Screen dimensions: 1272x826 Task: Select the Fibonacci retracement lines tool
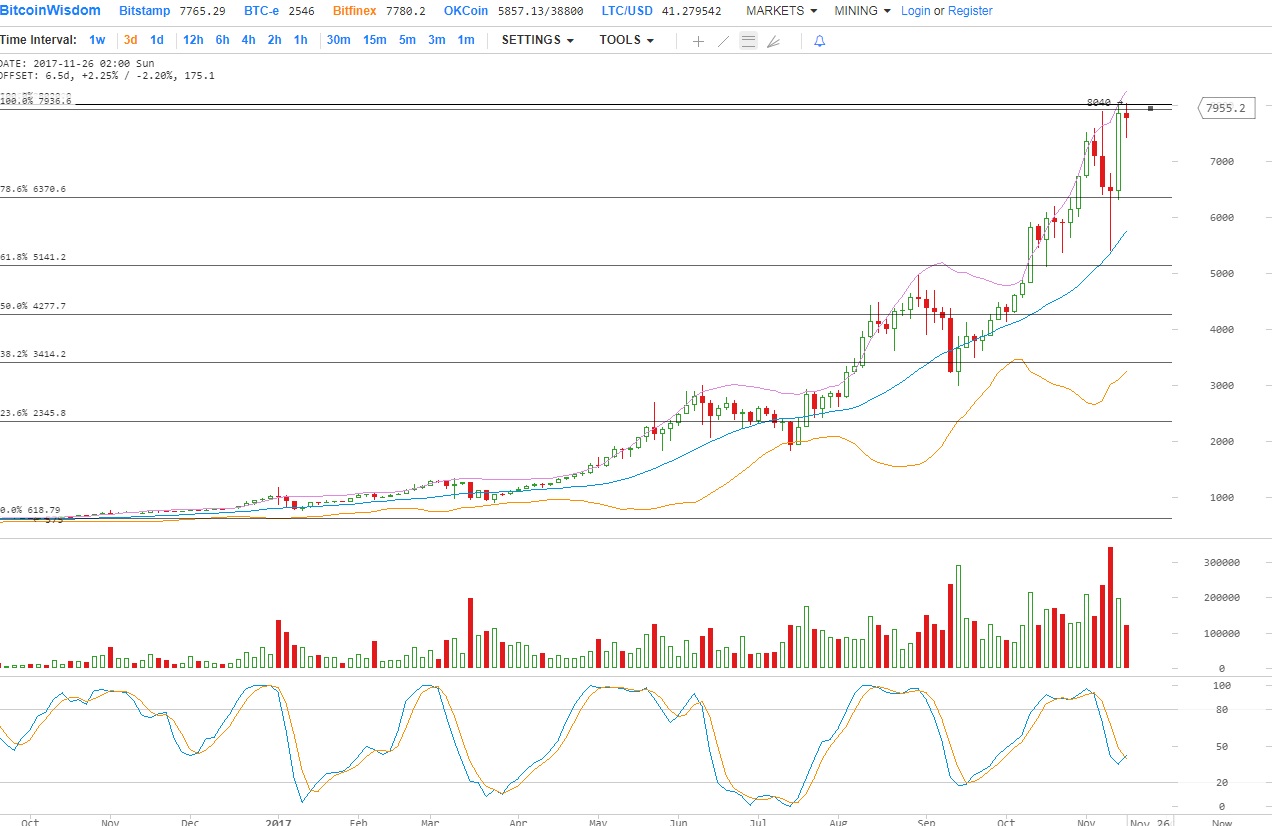[x=748, y=41]
